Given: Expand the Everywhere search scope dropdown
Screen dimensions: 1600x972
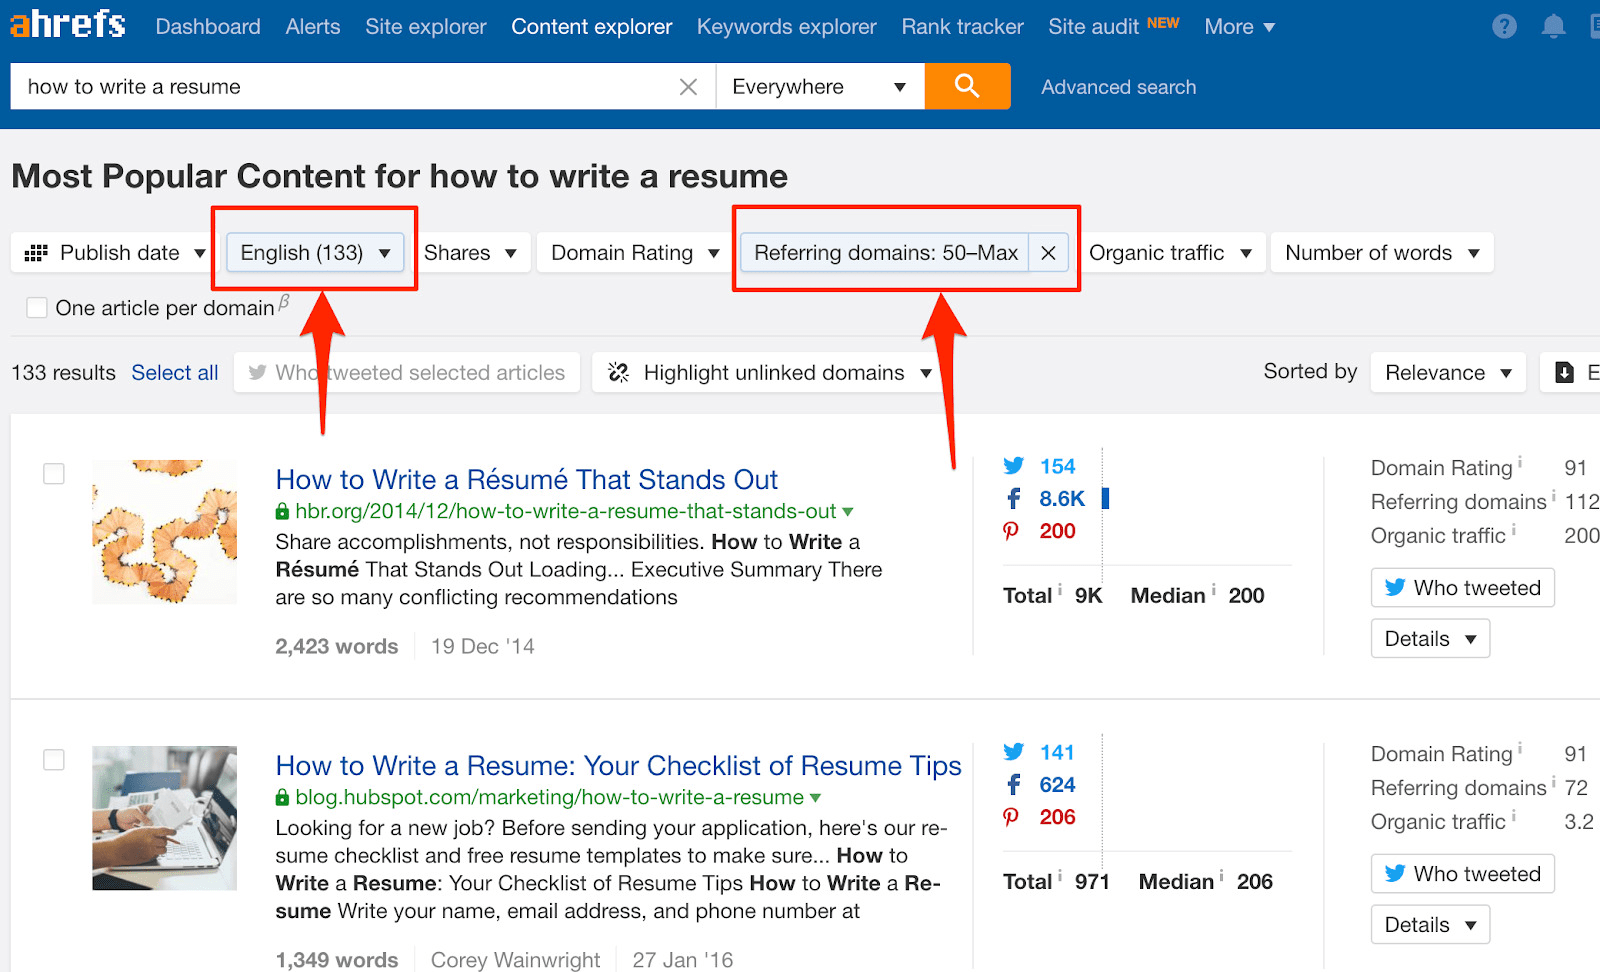Looking at the screenshot, I should [x=819, y=87].
